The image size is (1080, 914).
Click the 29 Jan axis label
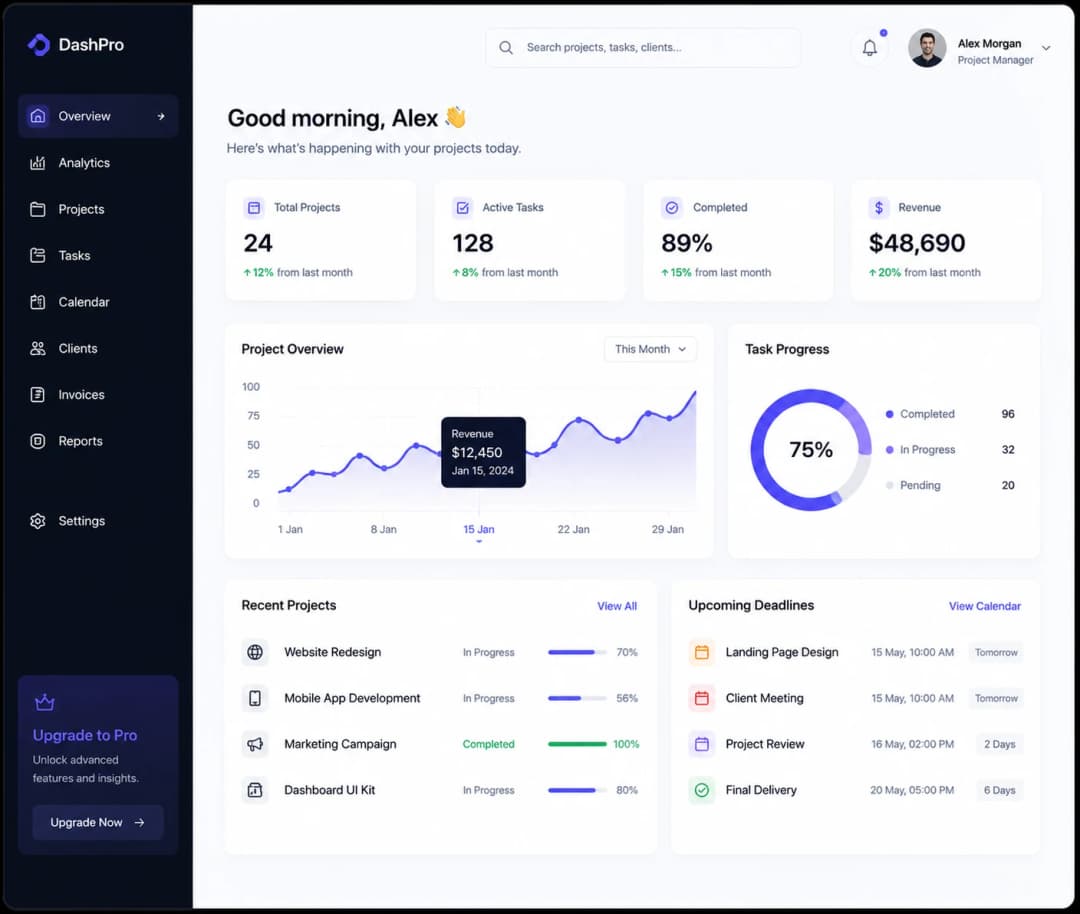[x=667, y=530]
